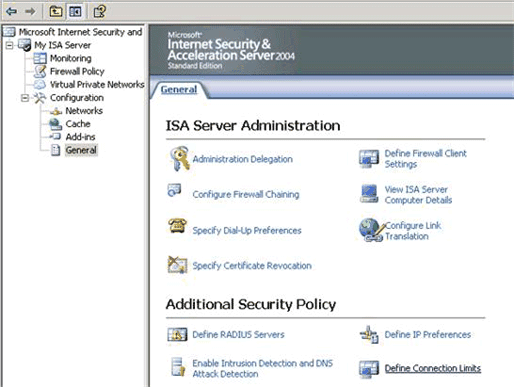Open the Help toolbar icon
This screenshot has width=514, height=387.
click(99, 12)
